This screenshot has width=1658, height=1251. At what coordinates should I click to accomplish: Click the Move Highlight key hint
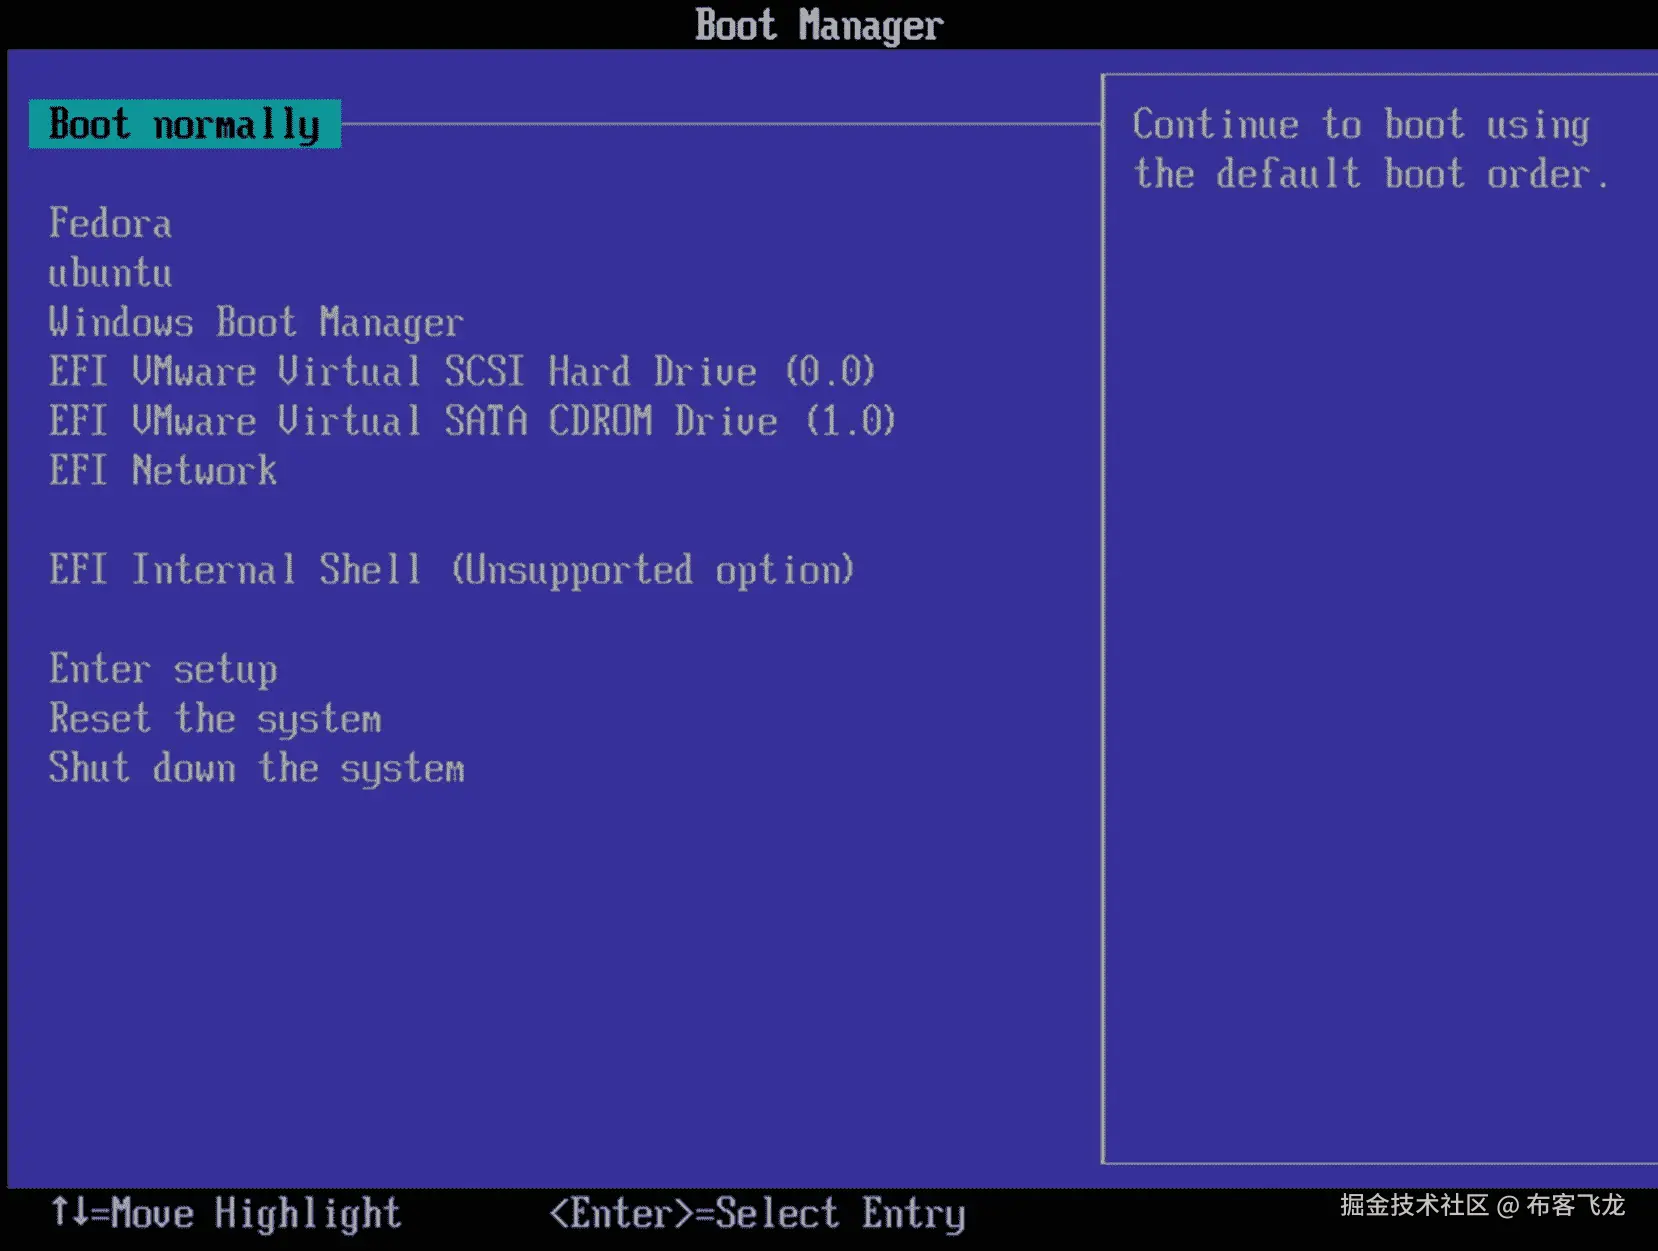(226, 1213)
